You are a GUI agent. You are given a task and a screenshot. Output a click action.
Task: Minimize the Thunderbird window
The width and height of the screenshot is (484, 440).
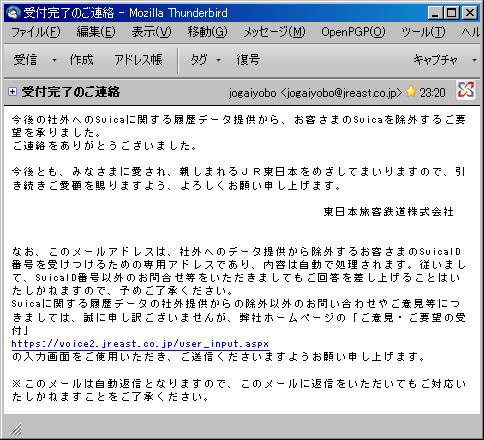point(435,13)
